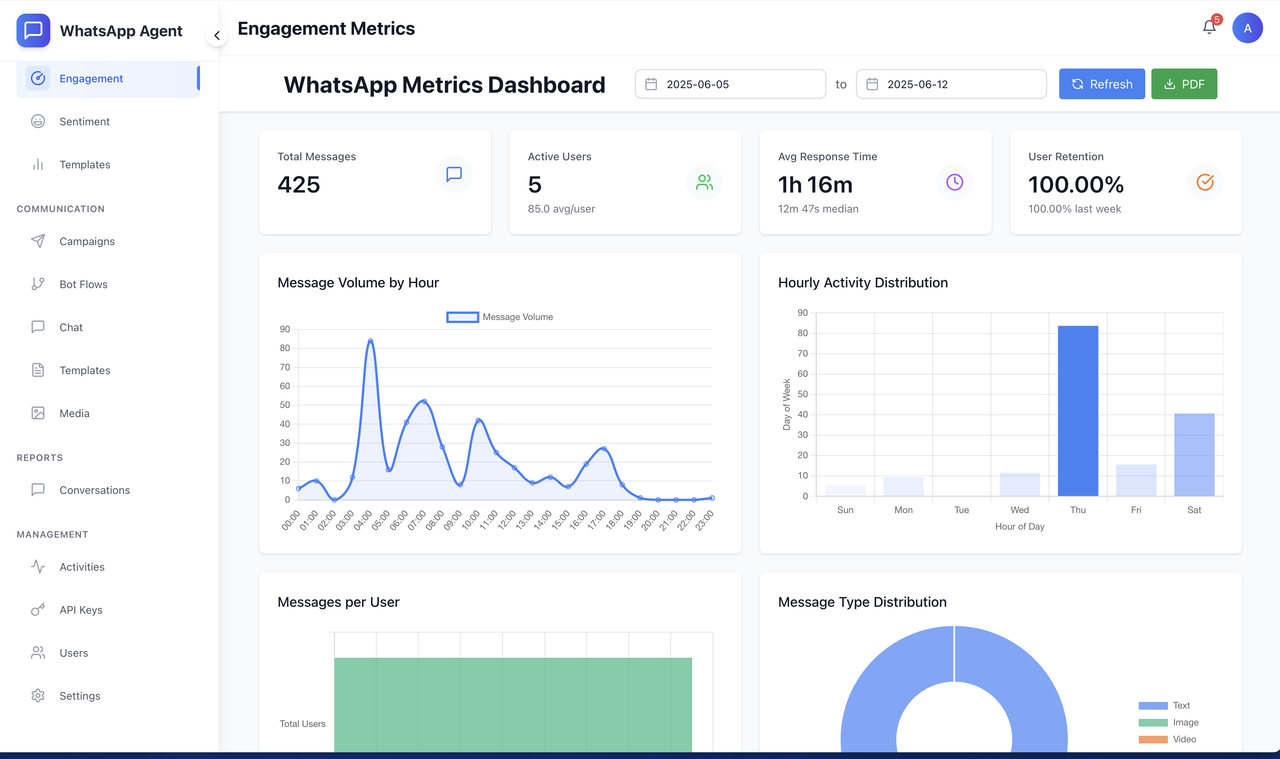Screen dimensions: 1280x759
Task: Toggle the Message Volume legend item
Action: (500, 317)
